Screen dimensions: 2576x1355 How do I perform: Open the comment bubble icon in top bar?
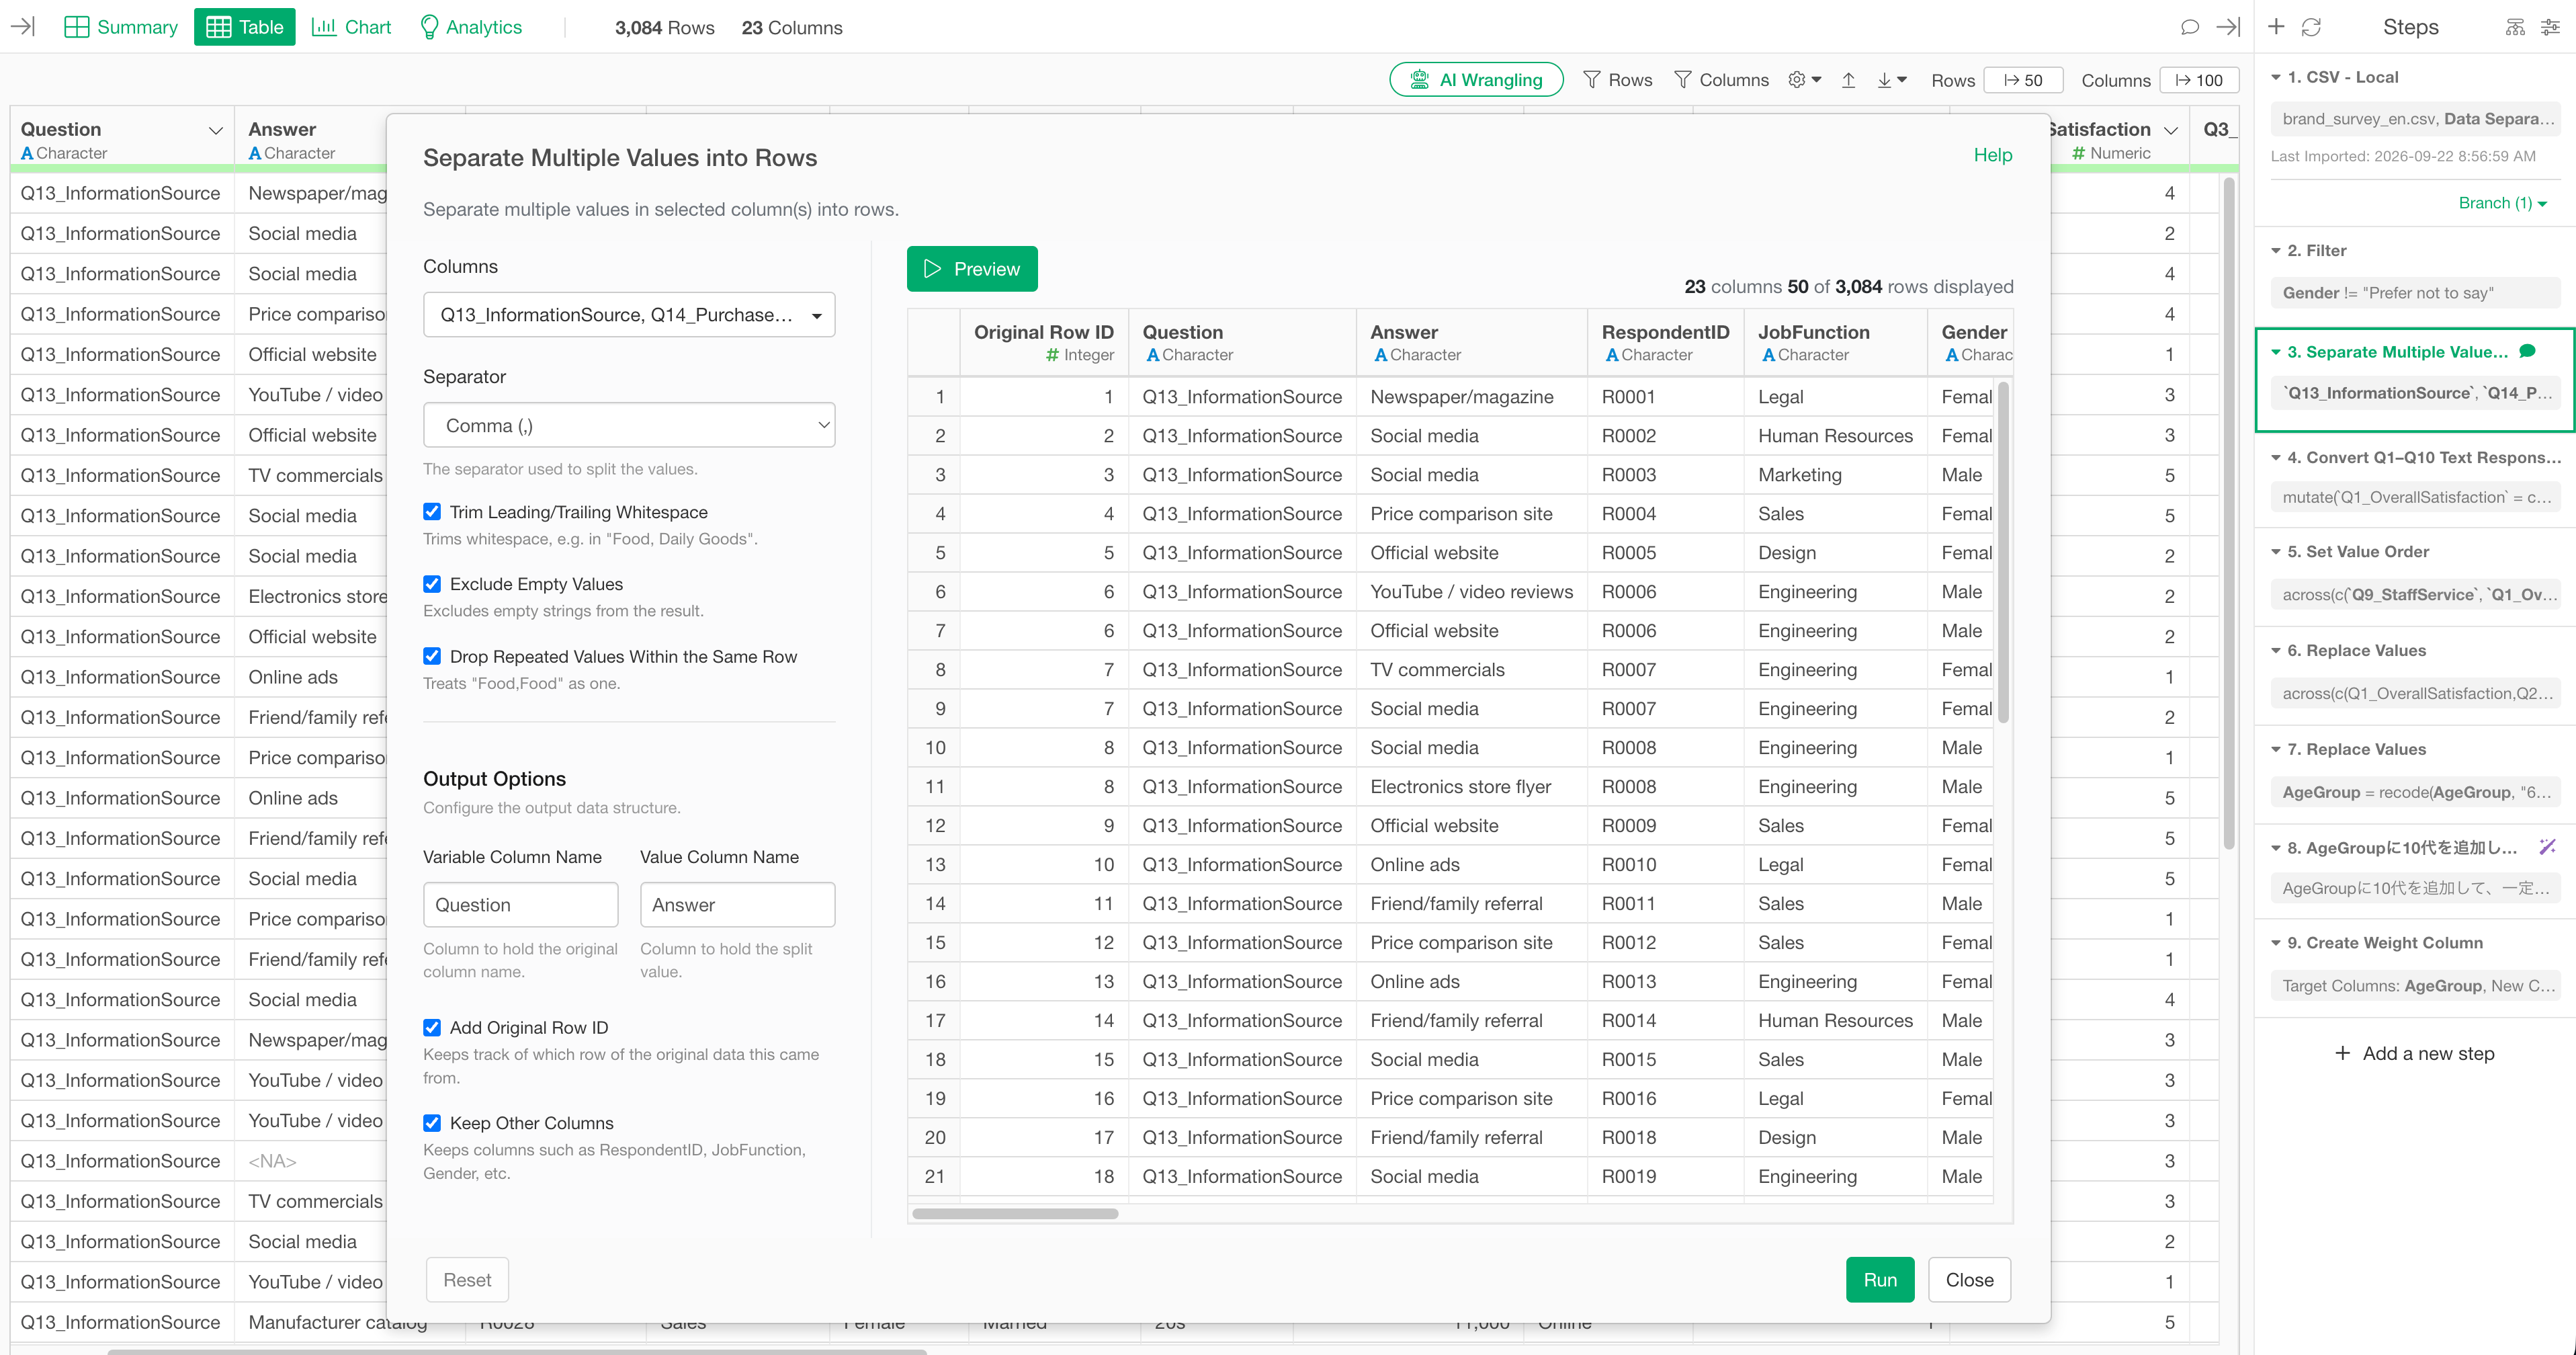click(2189, 27)
